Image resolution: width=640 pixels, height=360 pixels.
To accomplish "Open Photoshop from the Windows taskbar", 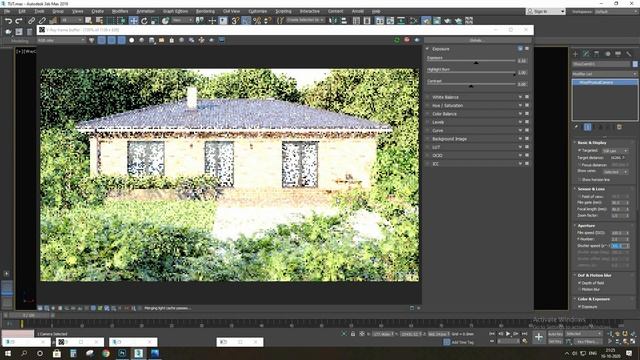I will (122, 353).
